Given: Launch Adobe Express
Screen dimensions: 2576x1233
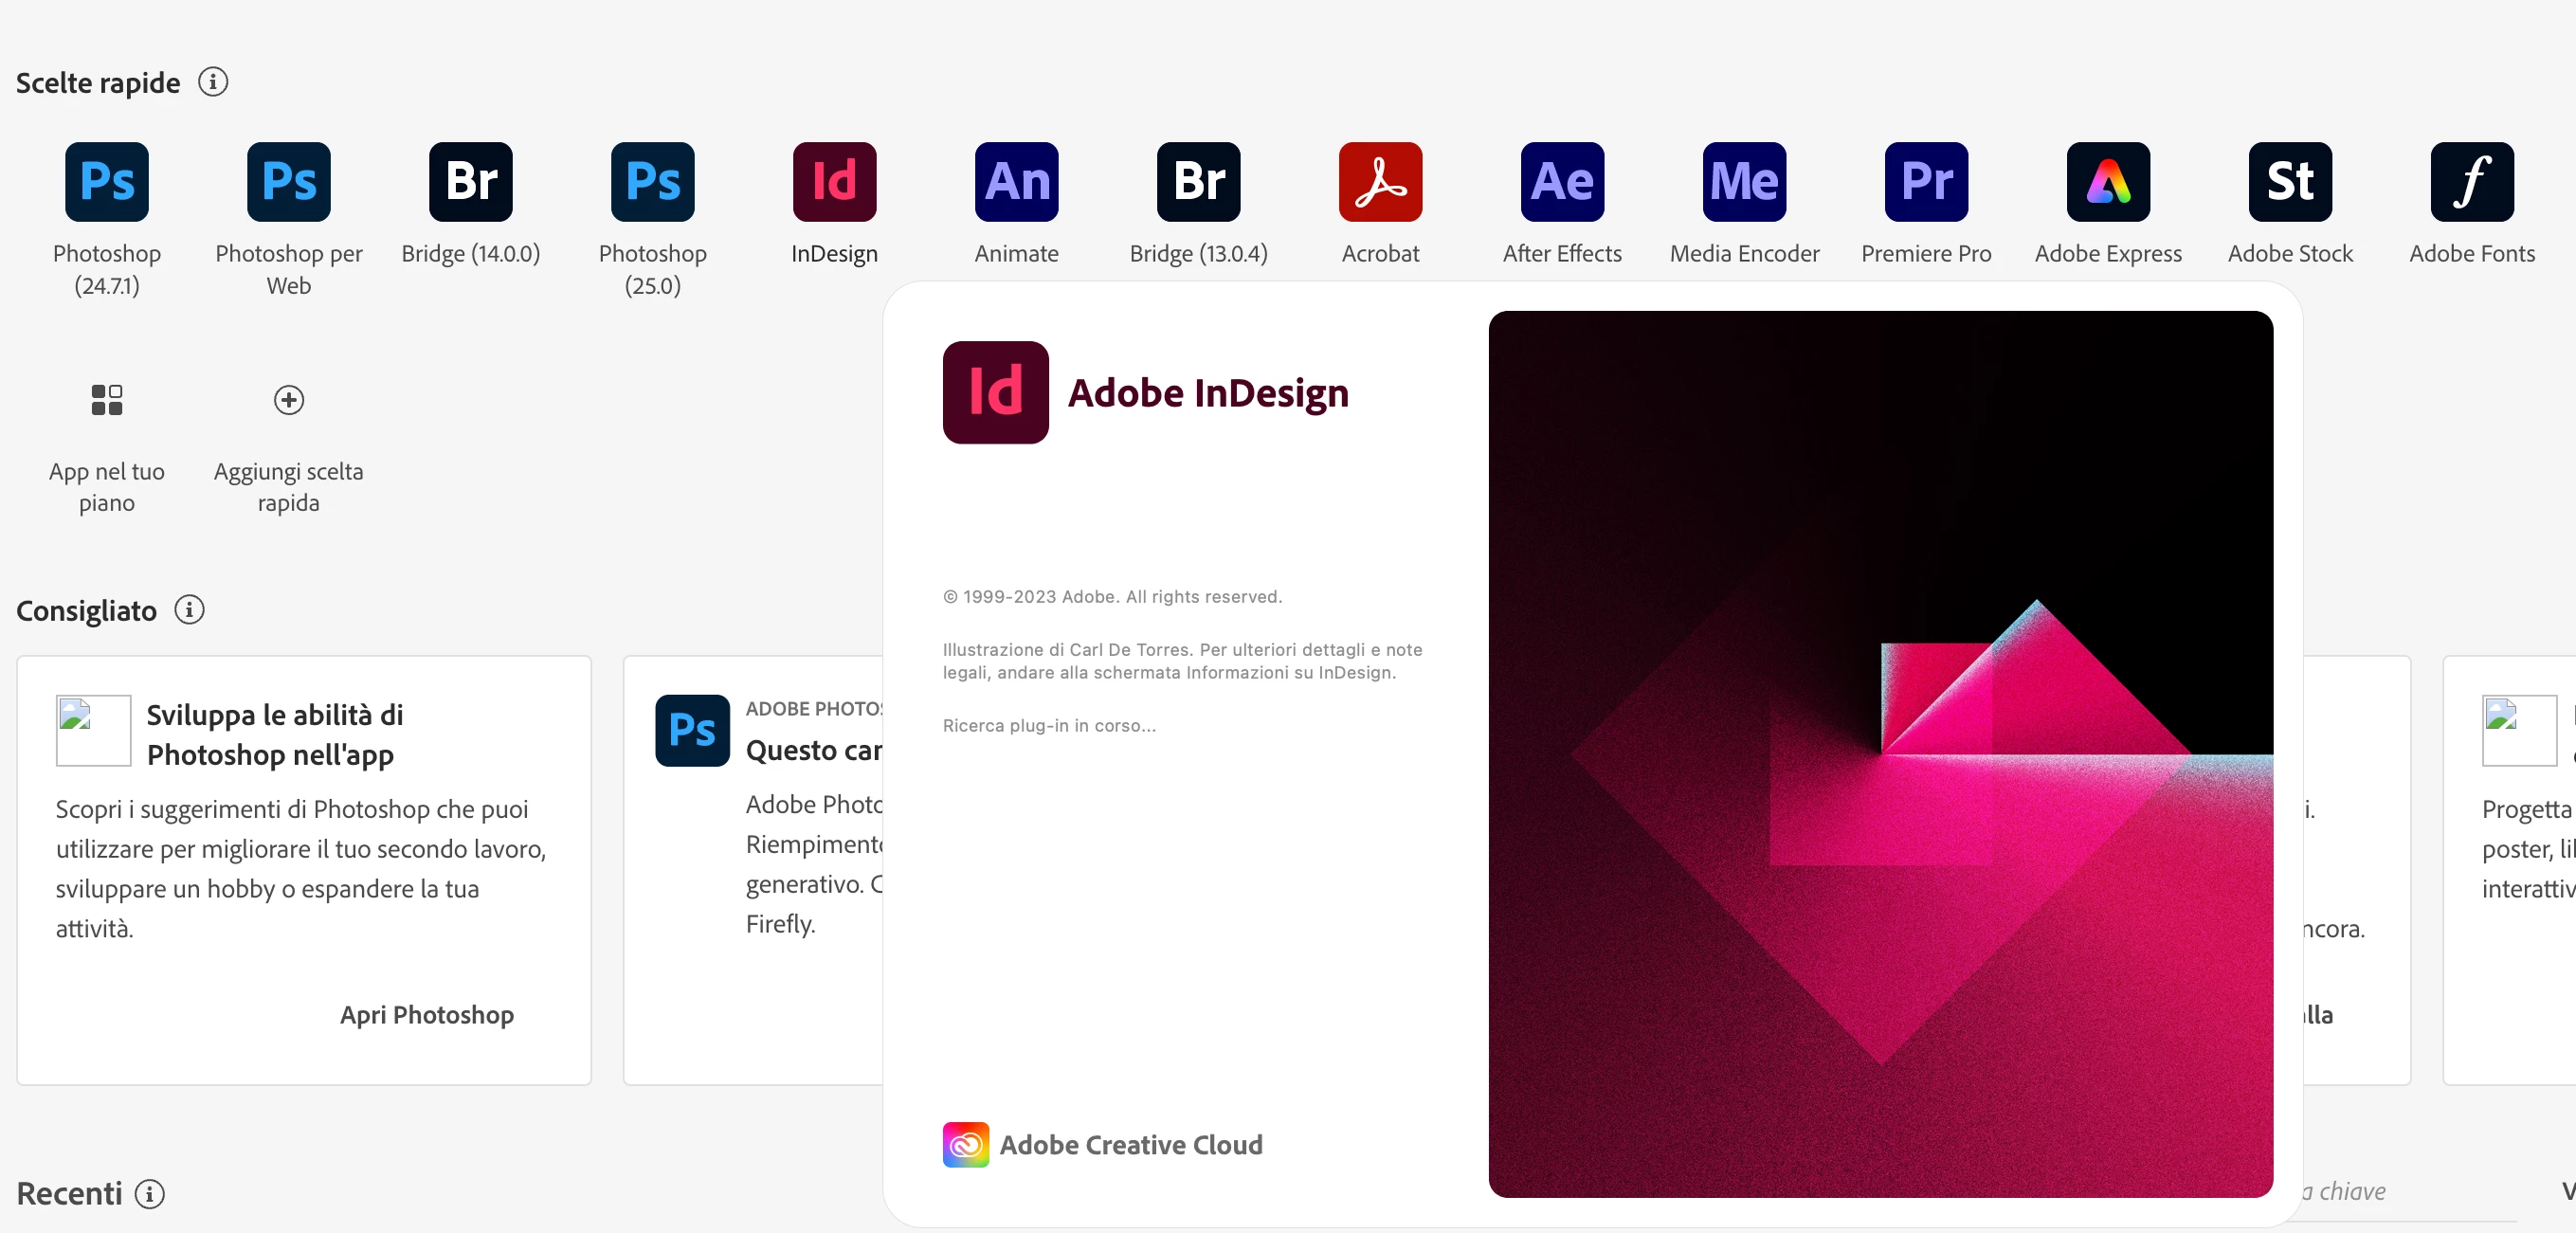Looking at the screenshot, I should coord(2108,181).
